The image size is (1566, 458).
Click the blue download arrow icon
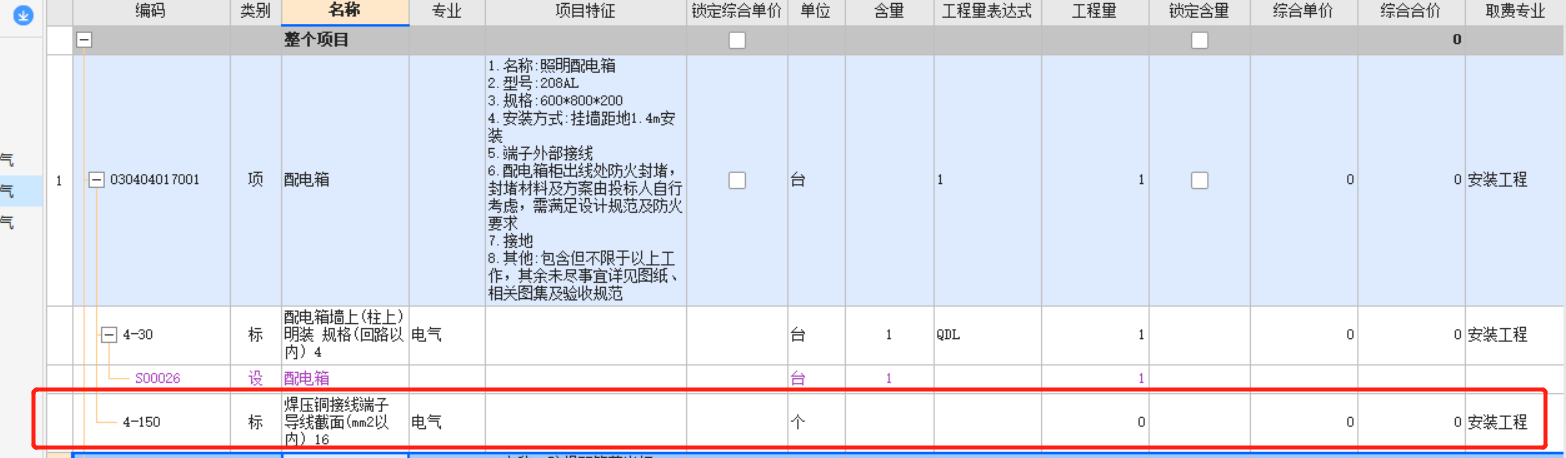pos(23,15)
